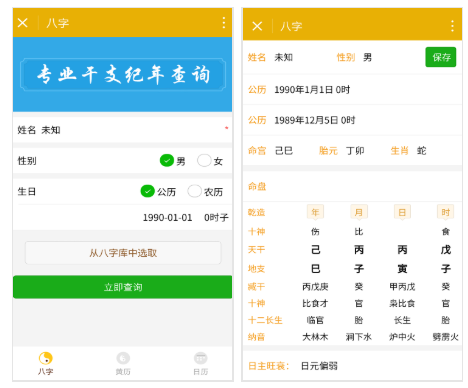Click 临官 in the 十二长生 row
Image resolution: width=468 pixels, height=388 pixels.
click(315, 320)
